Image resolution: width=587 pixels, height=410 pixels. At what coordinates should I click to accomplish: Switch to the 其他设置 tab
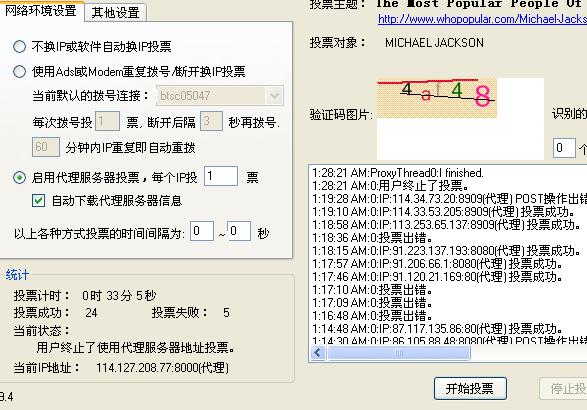[x=115, y=12]
